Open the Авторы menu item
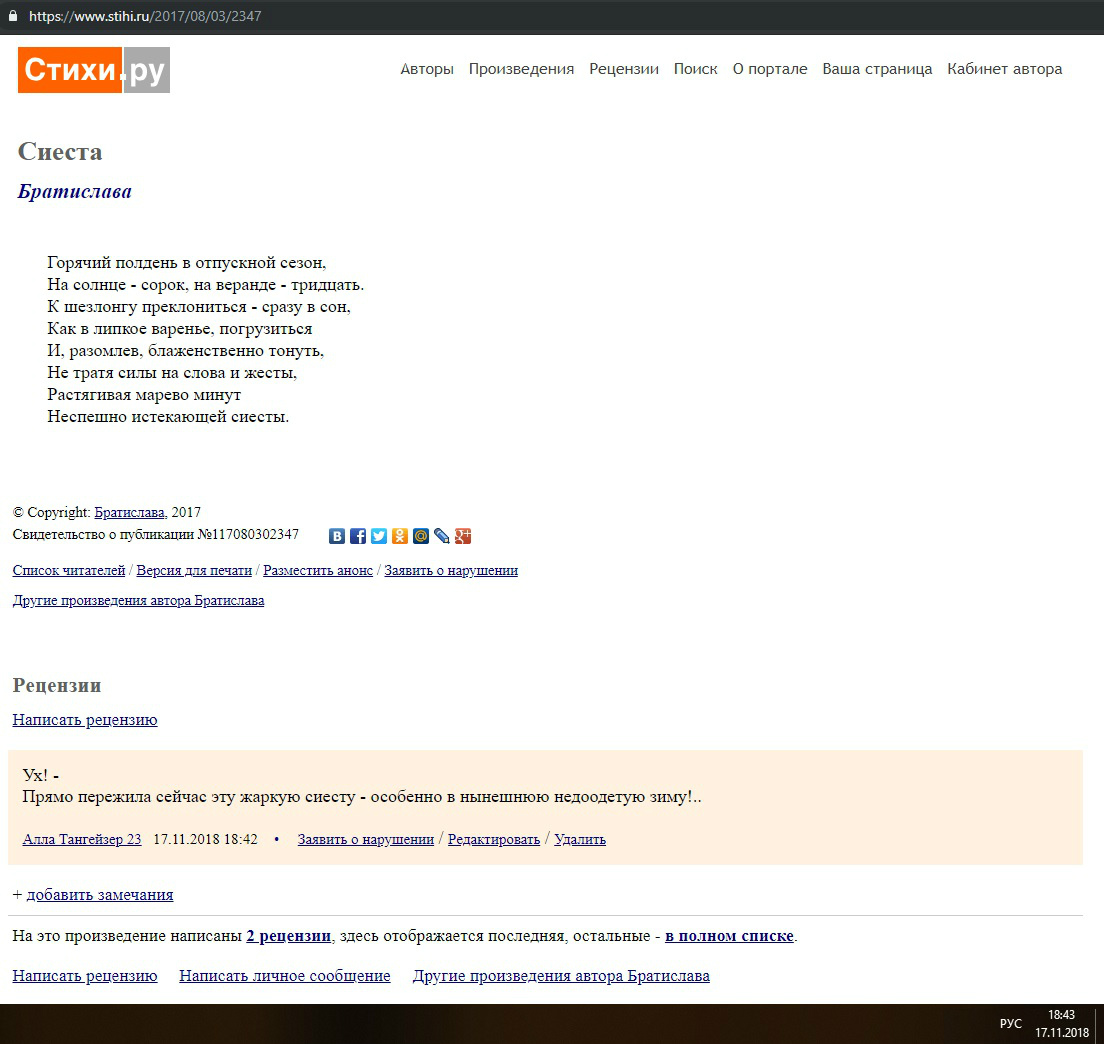Screen dimensions: 1104x1044 click(x=427, y=69)
